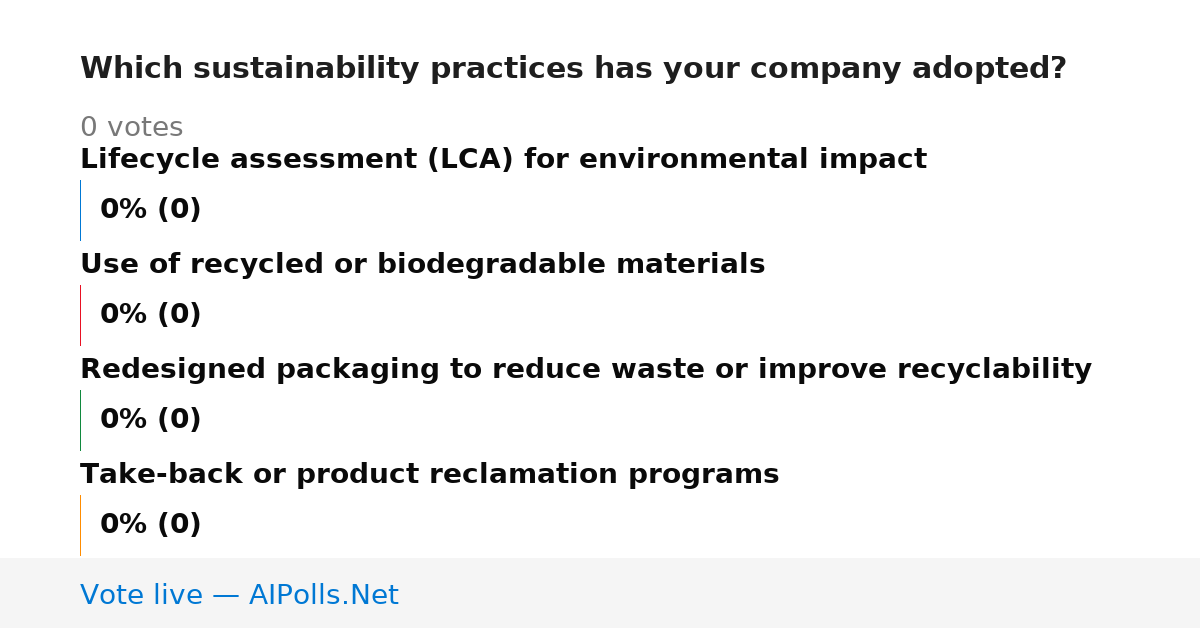The height and width of the screenshot is (628, 1200).
Task: Click 0% (0) result under recycled materials
Action: (x=150, y=315)
